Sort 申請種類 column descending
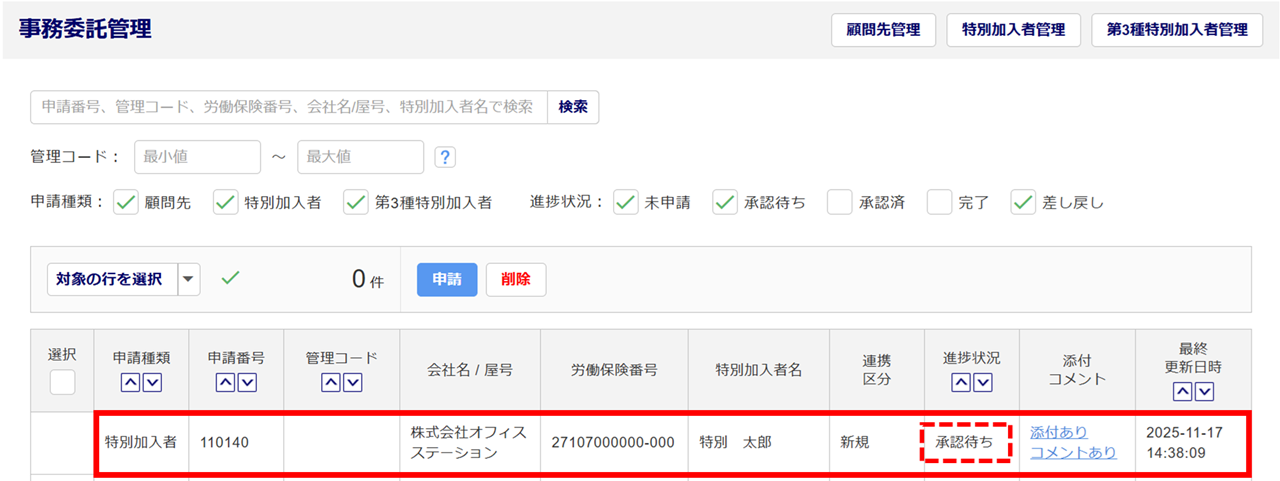 point(152,382)
